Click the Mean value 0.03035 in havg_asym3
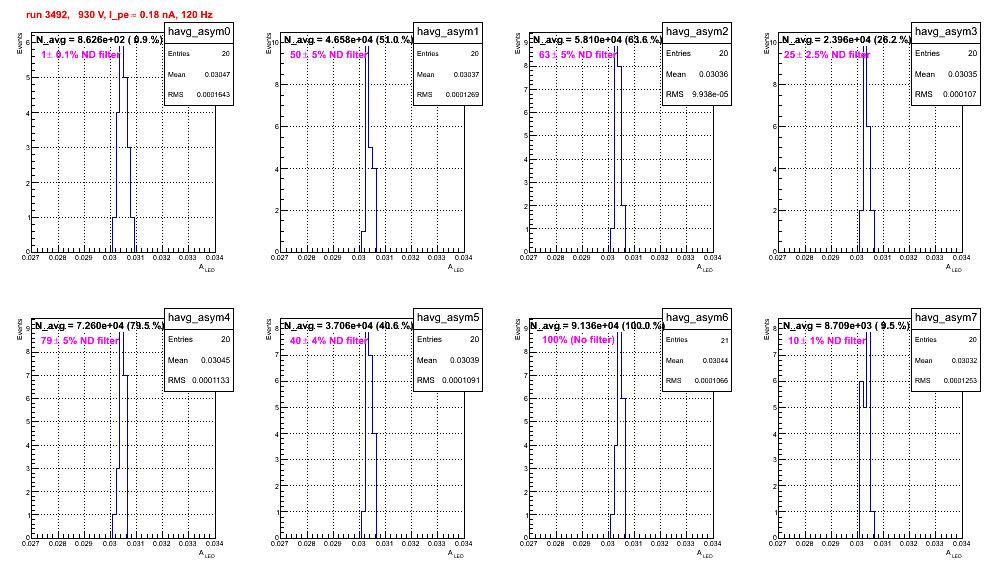The image size is (996, 572). coord(962,74)
